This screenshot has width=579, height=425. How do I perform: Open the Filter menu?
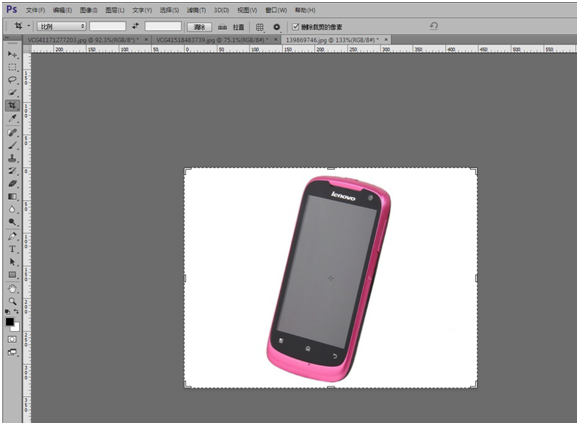click(x=196, y=10)
